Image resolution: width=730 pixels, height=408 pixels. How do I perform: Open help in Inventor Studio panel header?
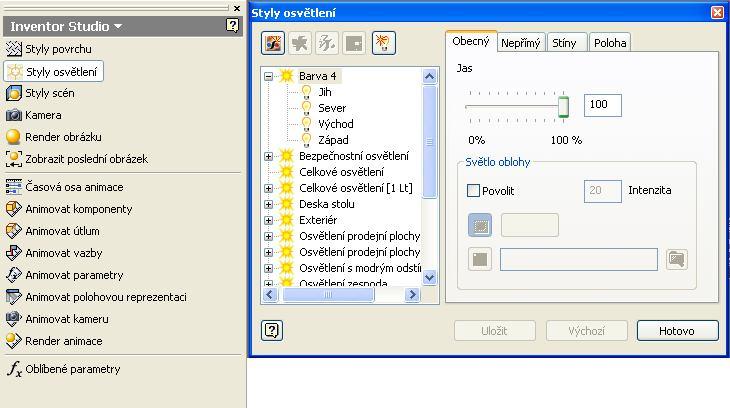[x=232, y=26]
